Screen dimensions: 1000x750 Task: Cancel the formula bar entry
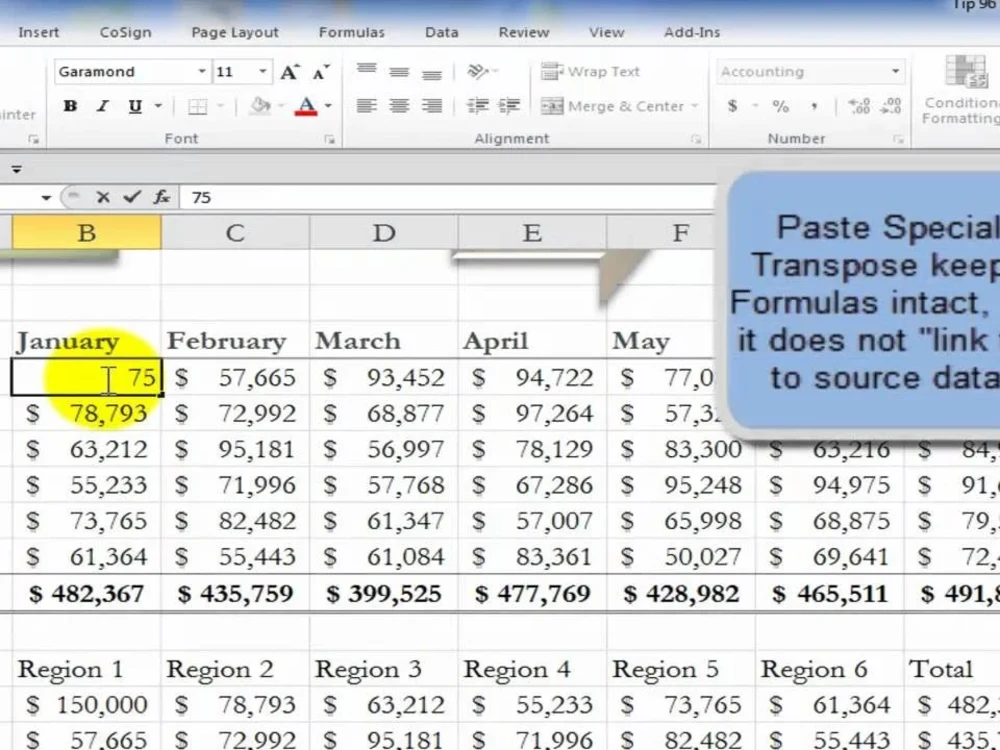coord(103,197)
